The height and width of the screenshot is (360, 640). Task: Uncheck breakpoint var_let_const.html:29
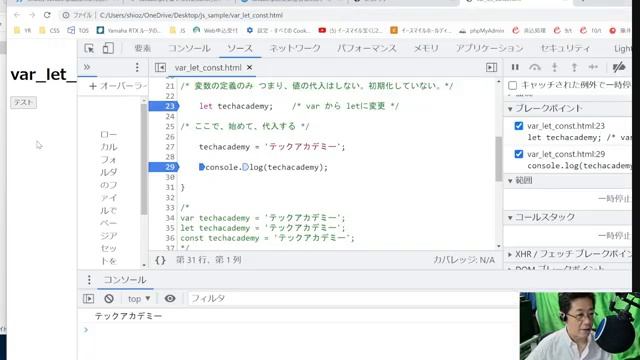519,154
